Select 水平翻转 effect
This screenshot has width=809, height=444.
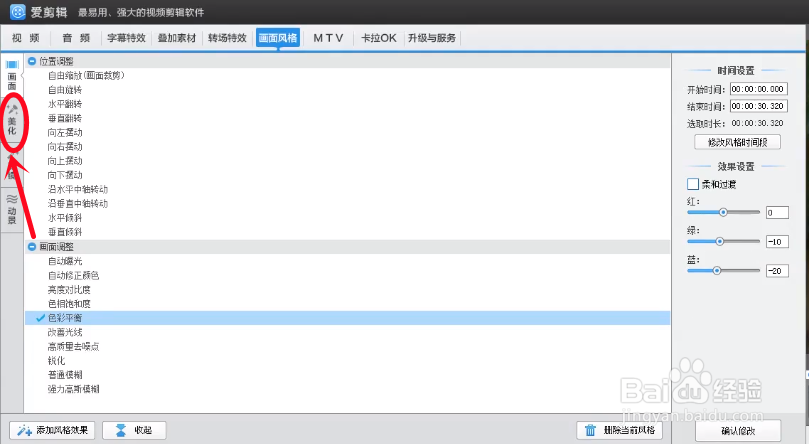click(x=65, y=104)
